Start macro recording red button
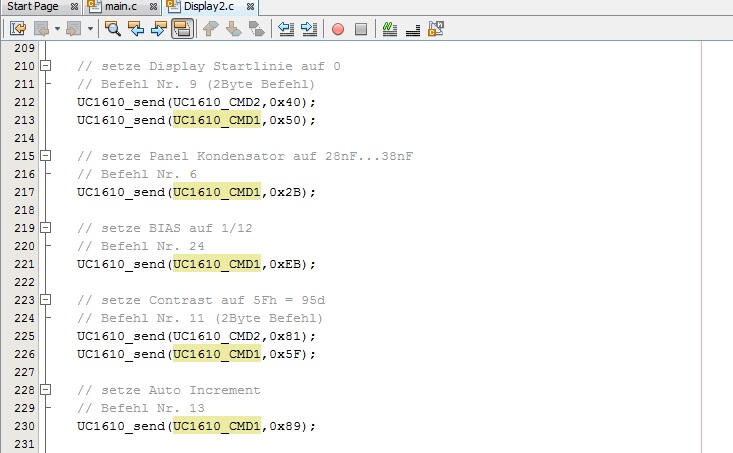 point(338,29)
